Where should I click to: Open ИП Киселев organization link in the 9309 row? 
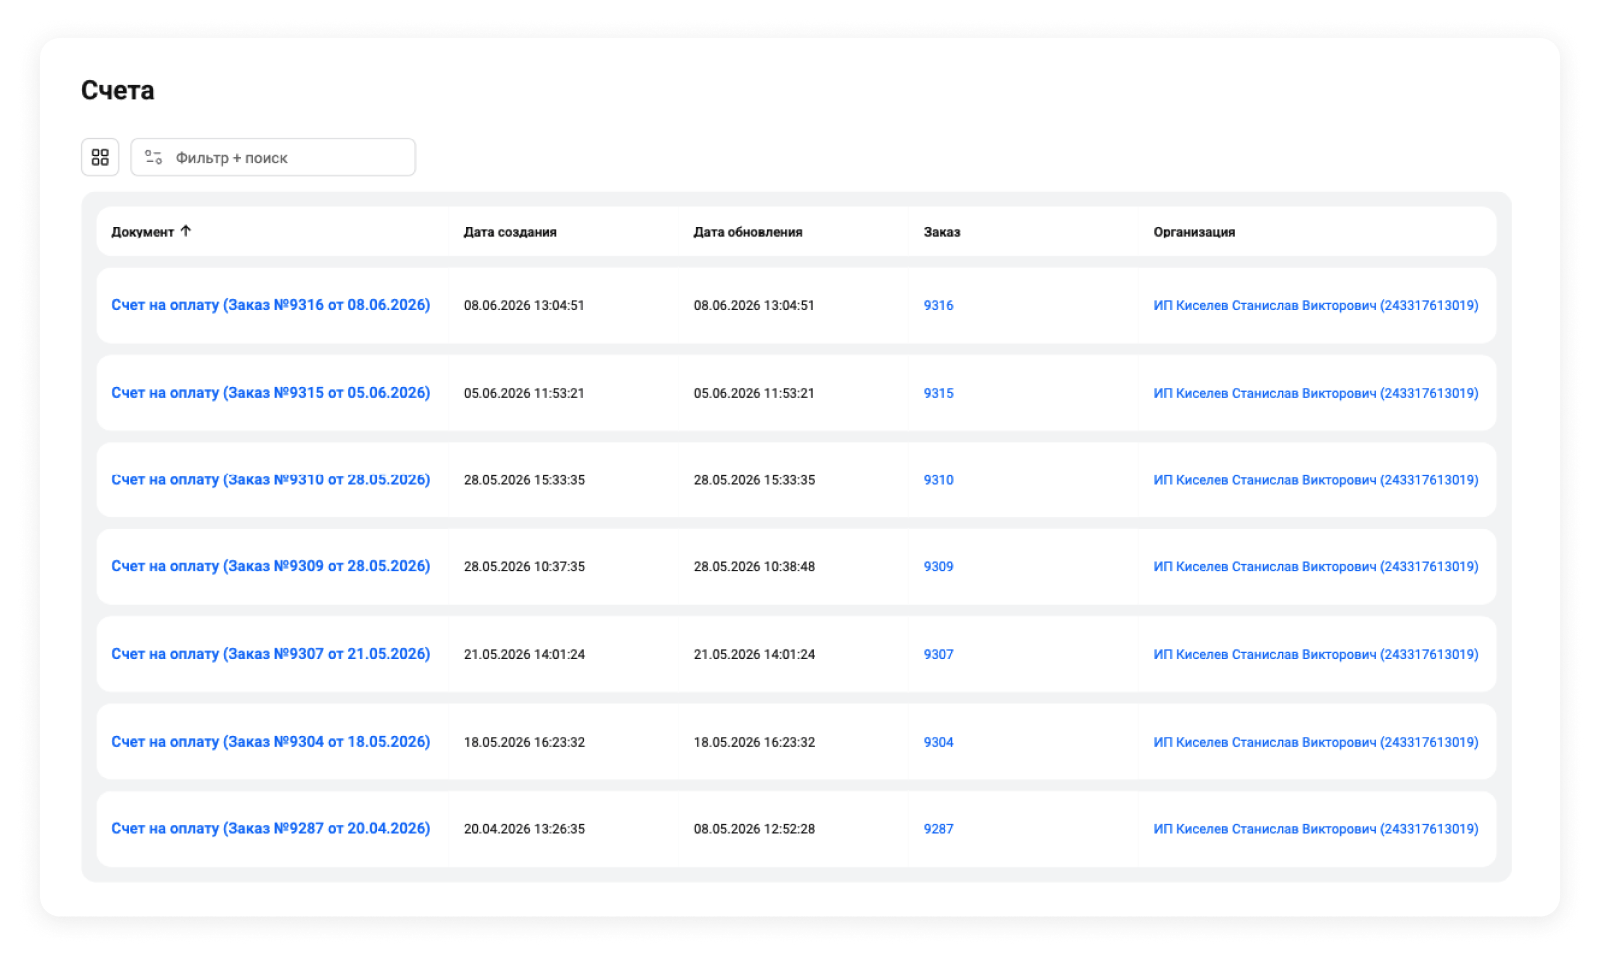[x=1316, y=567]
